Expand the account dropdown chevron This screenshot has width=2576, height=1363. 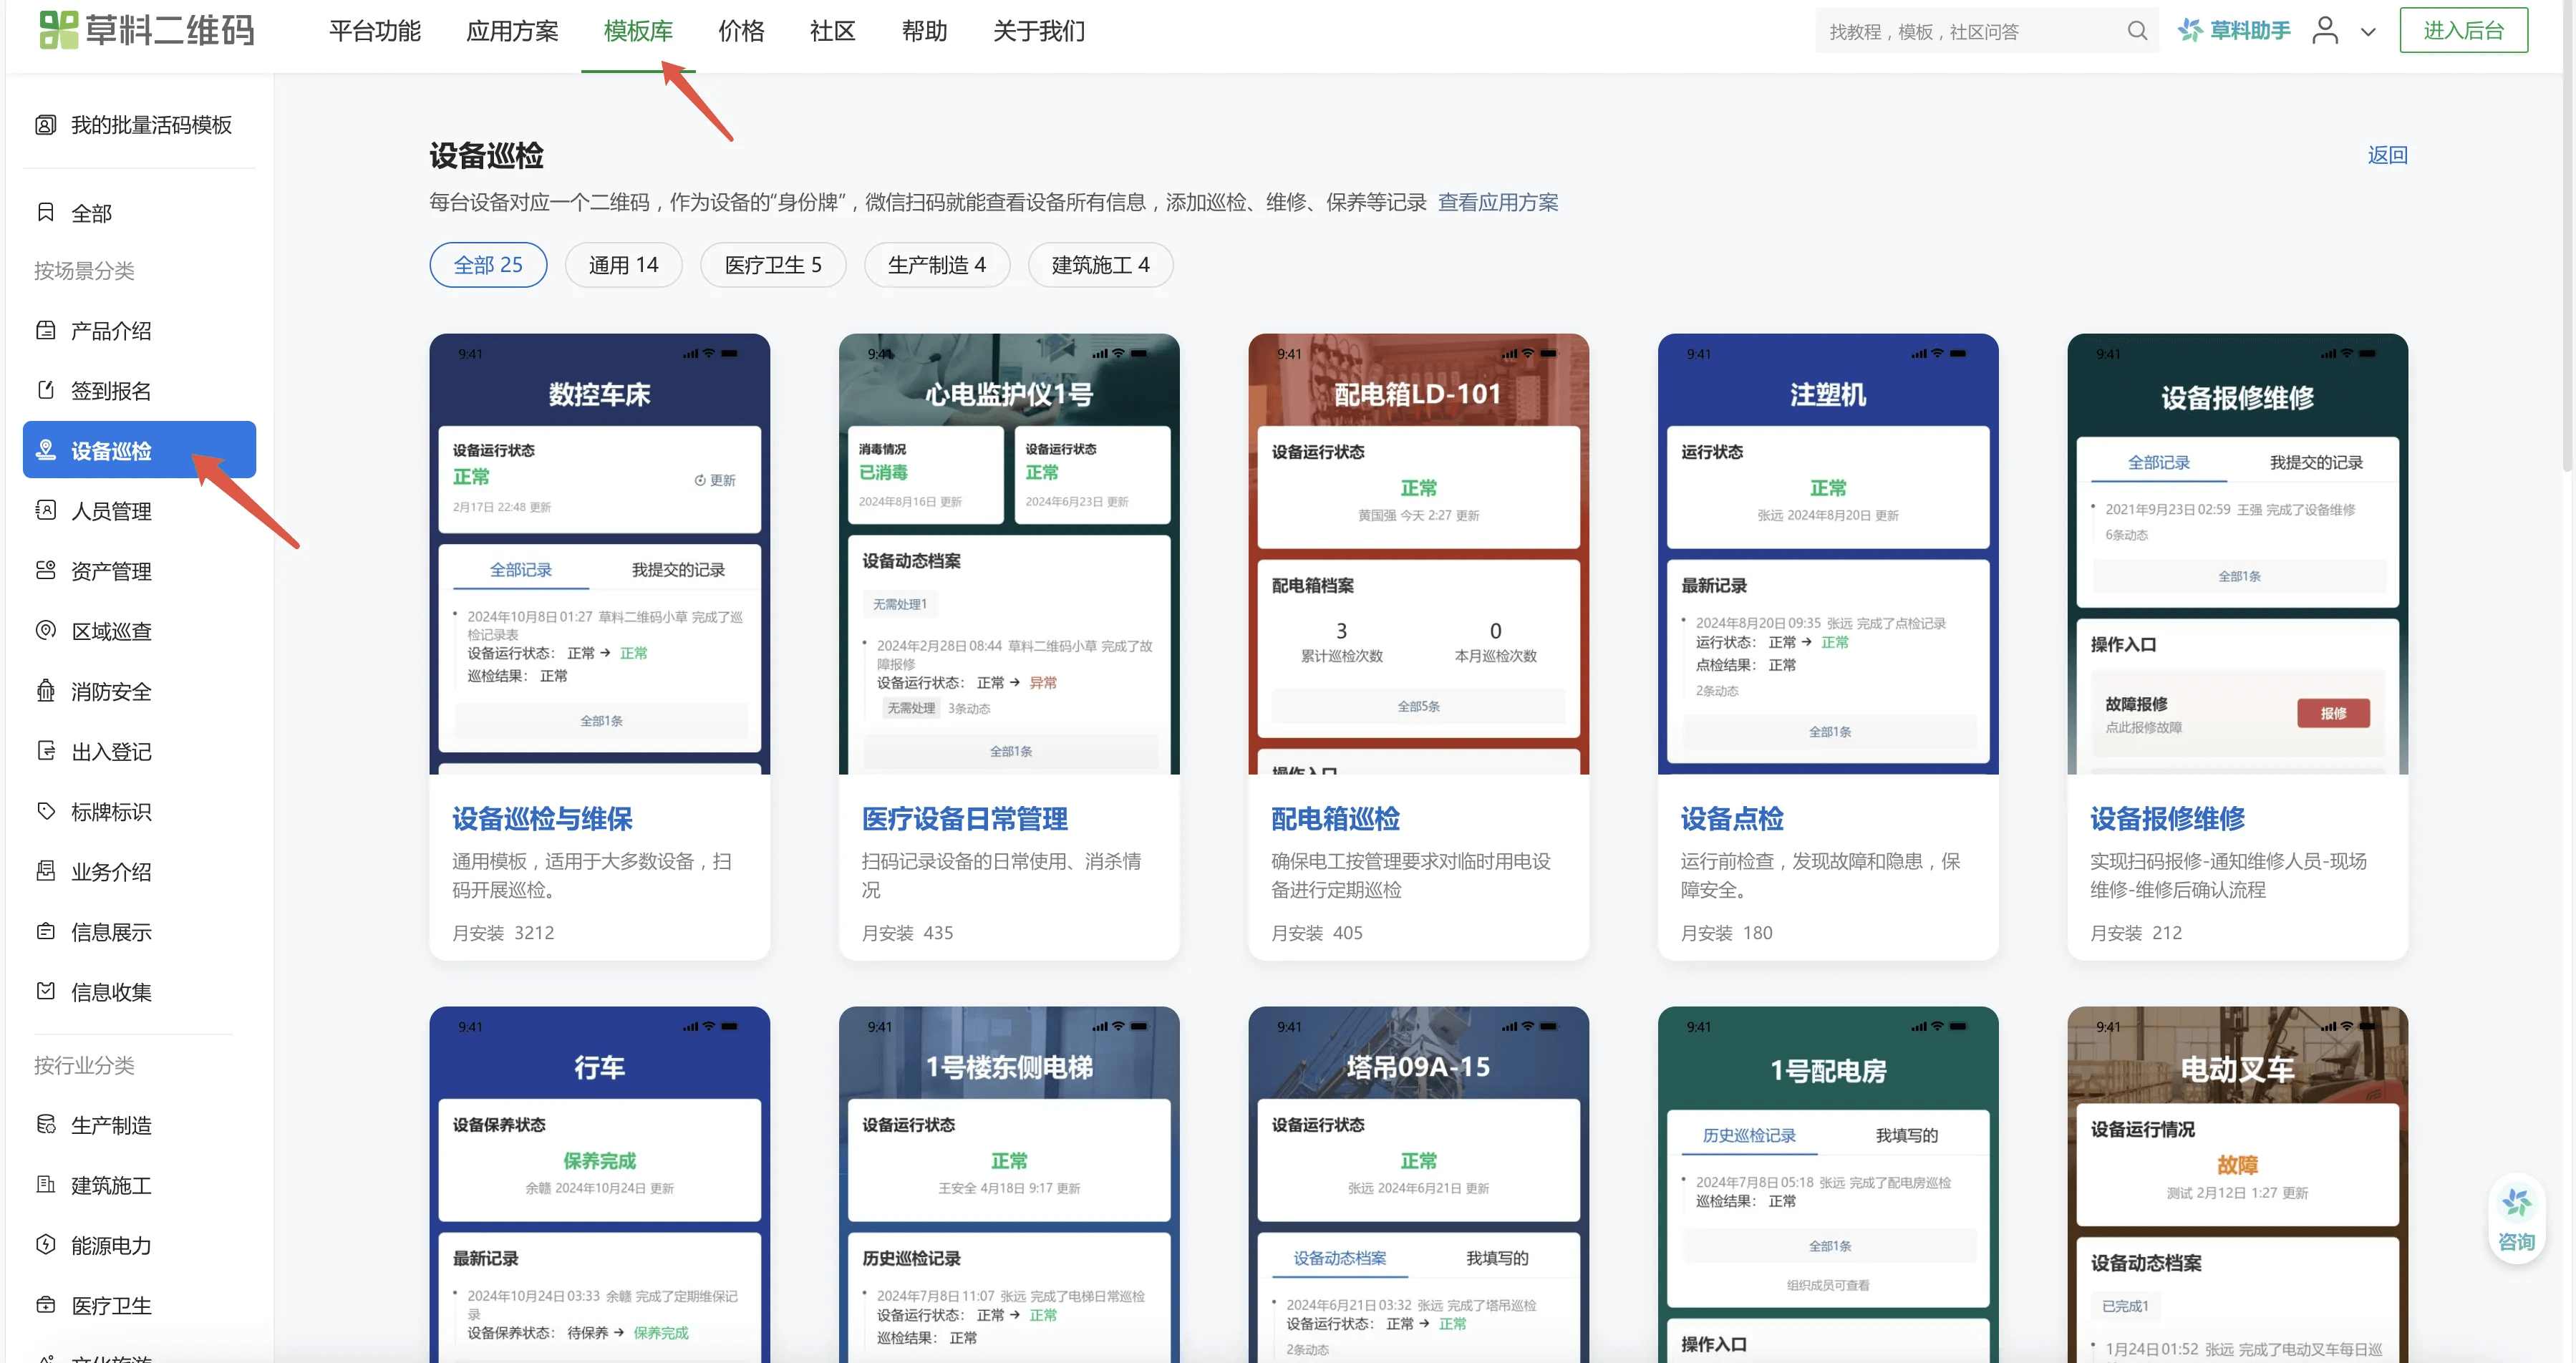point(2368,32)
